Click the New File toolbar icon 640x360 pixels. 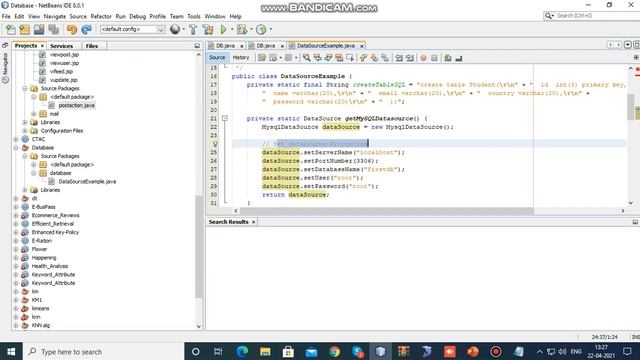click(x=11, y=29)
